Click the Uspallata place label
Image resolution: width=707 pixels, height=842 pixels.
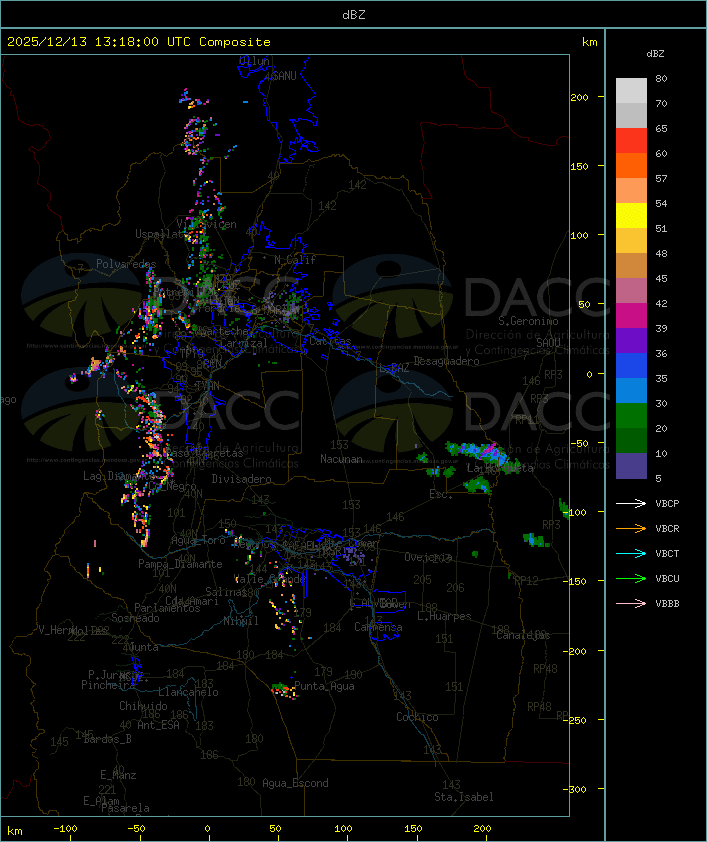click(x=161, y=234)
